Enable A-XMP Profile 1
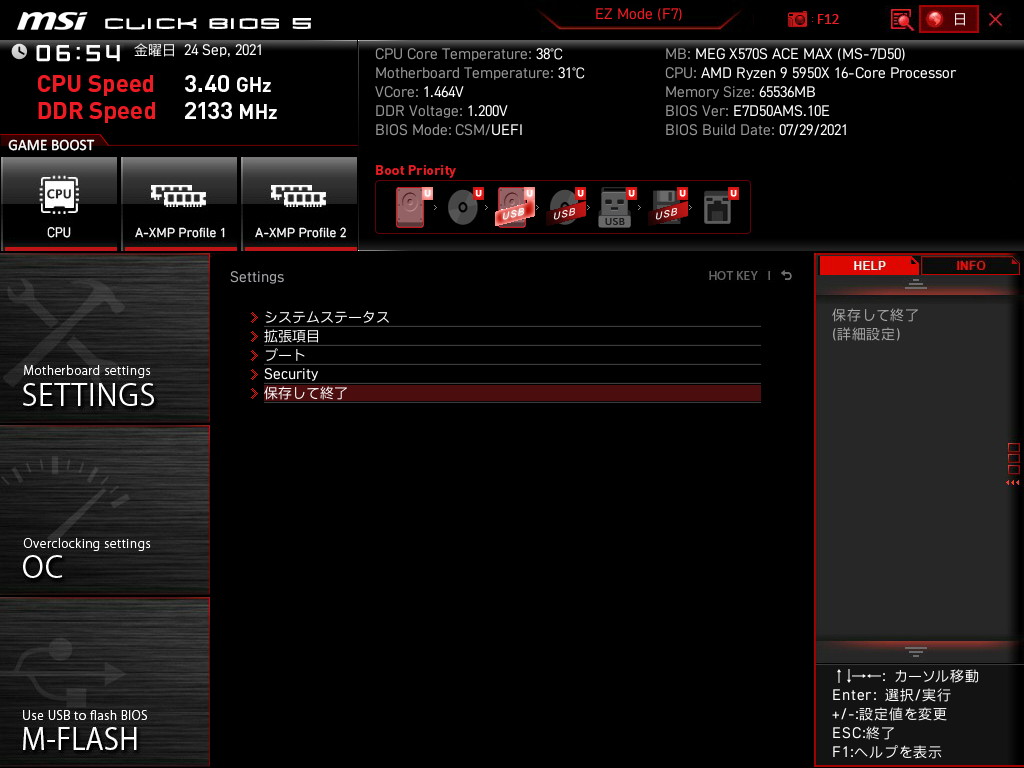 tap(180, 203)
